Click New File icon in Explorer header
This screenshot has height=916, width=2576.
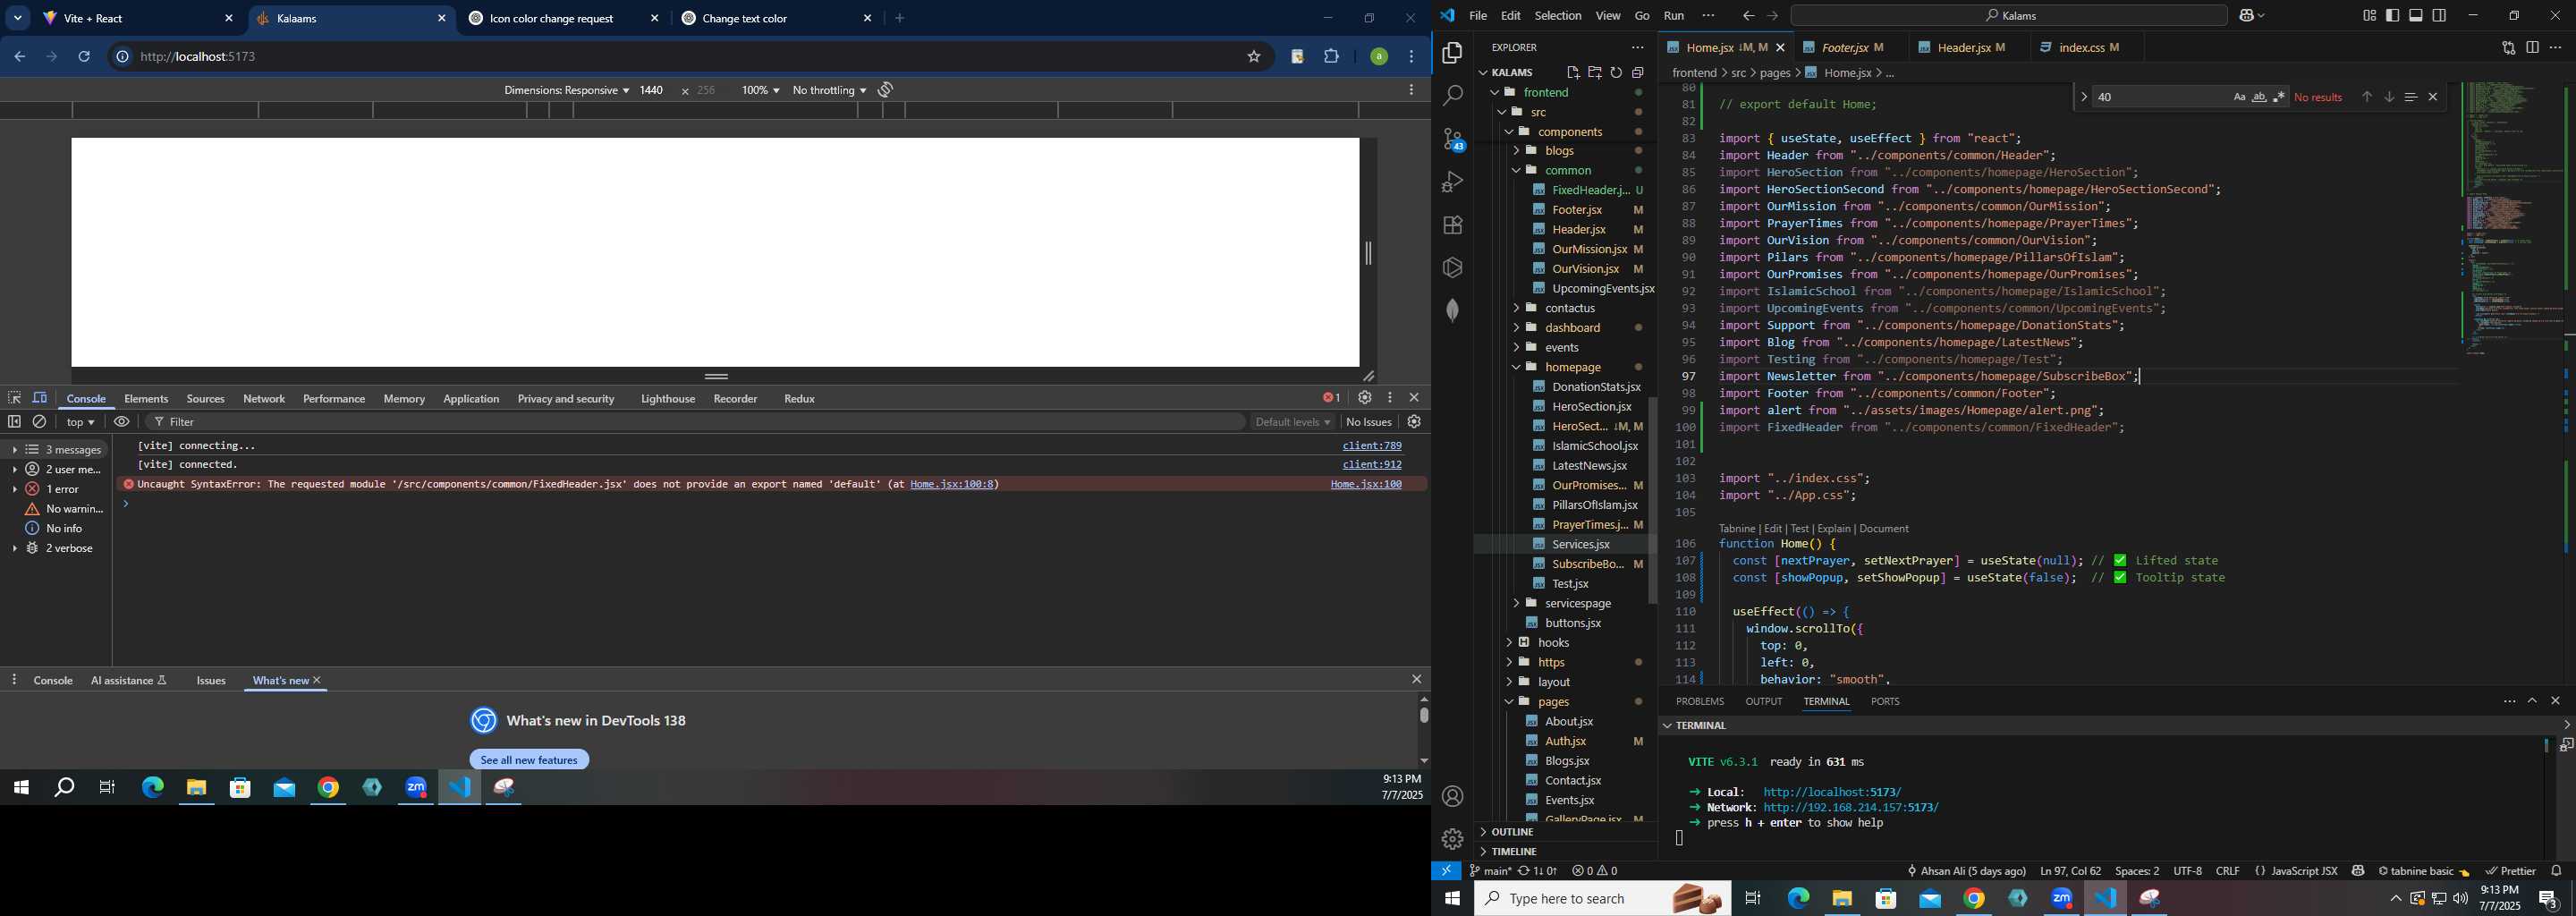pos(1573,72)
